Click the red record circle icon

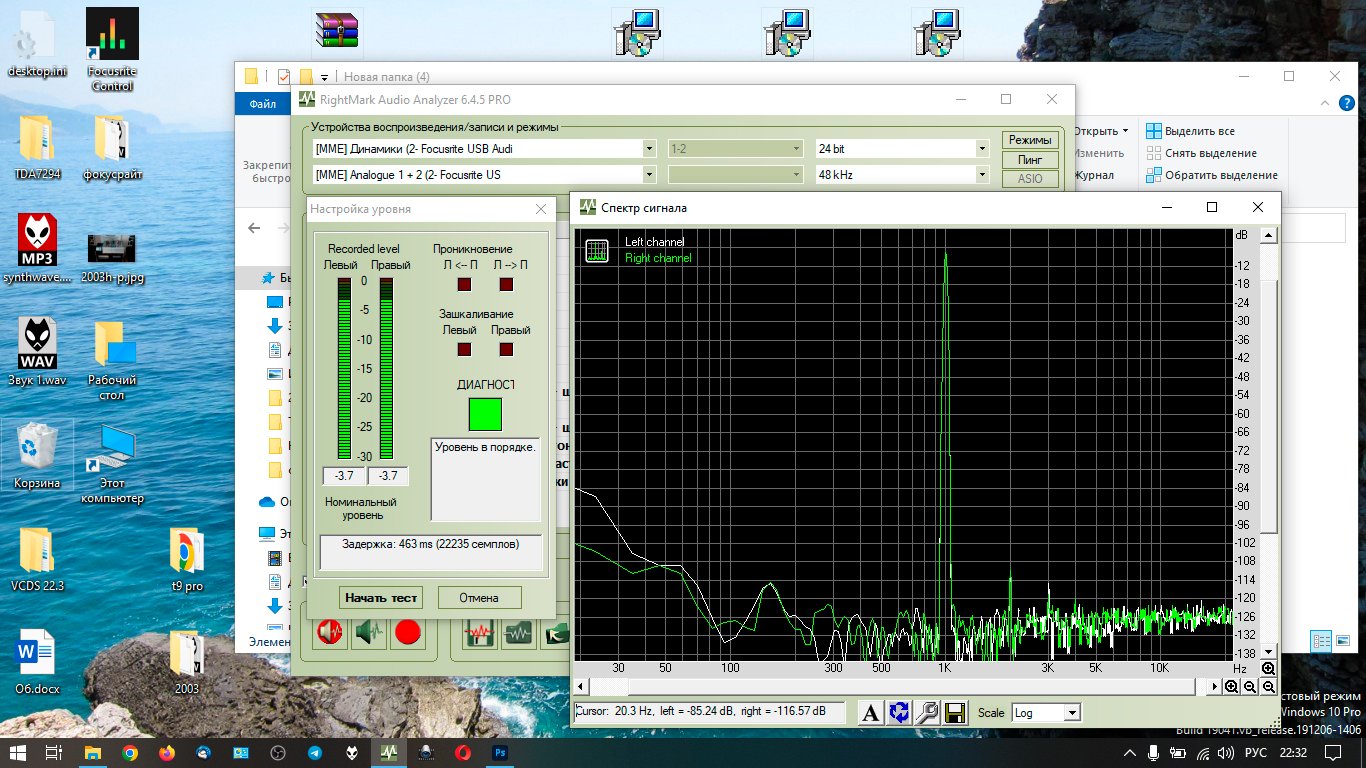click(x=407, y=632)
